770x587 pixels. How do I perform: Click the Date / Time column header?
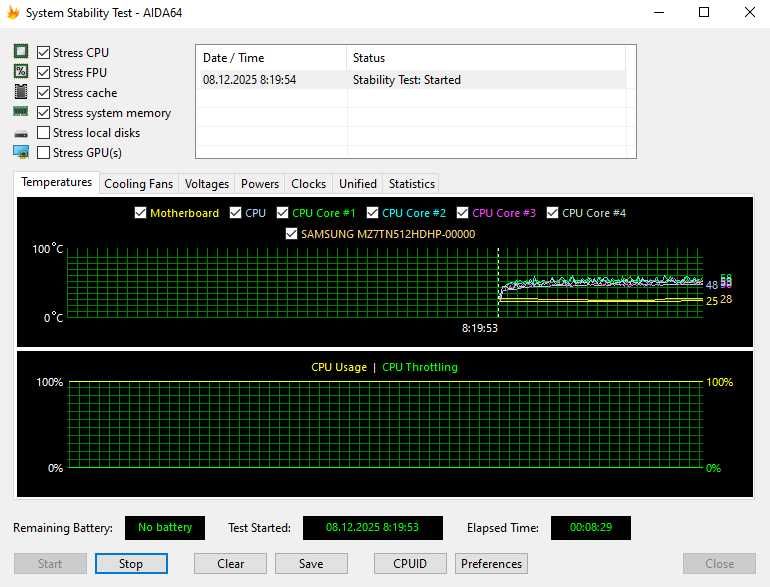[x=271, y=58]
